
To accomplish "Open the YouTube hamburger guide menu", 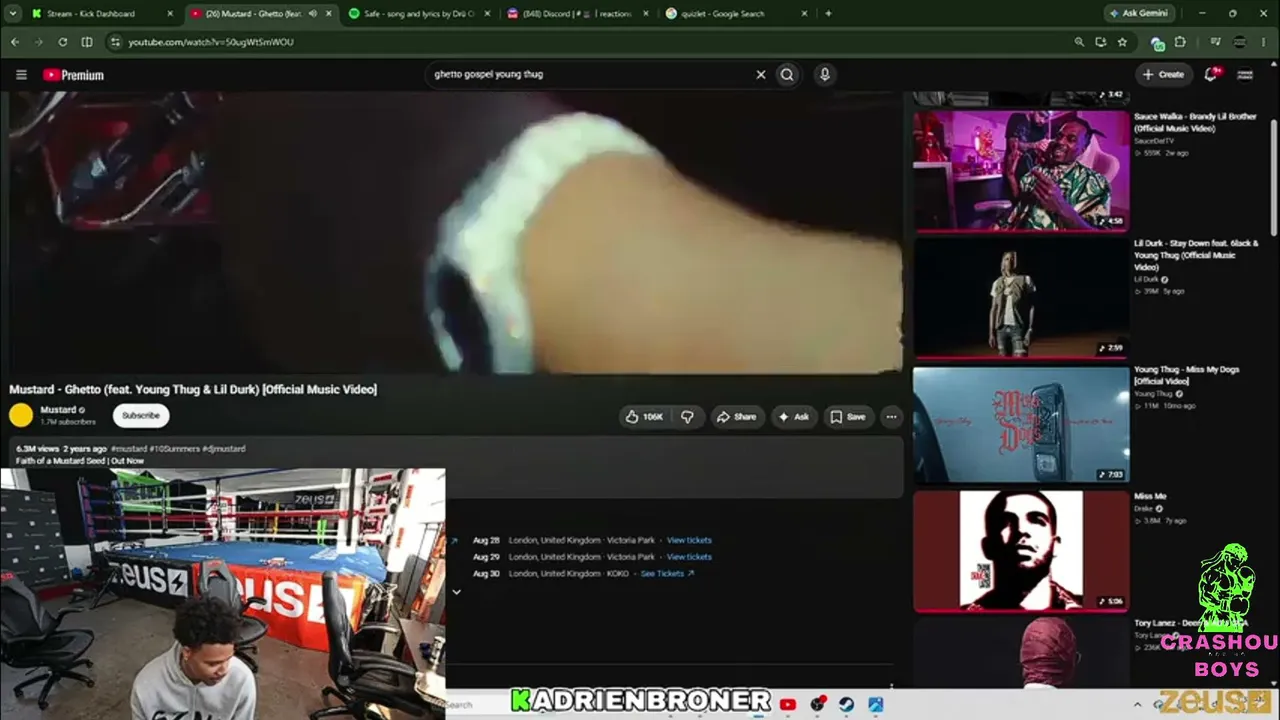I will coord(21,75).
